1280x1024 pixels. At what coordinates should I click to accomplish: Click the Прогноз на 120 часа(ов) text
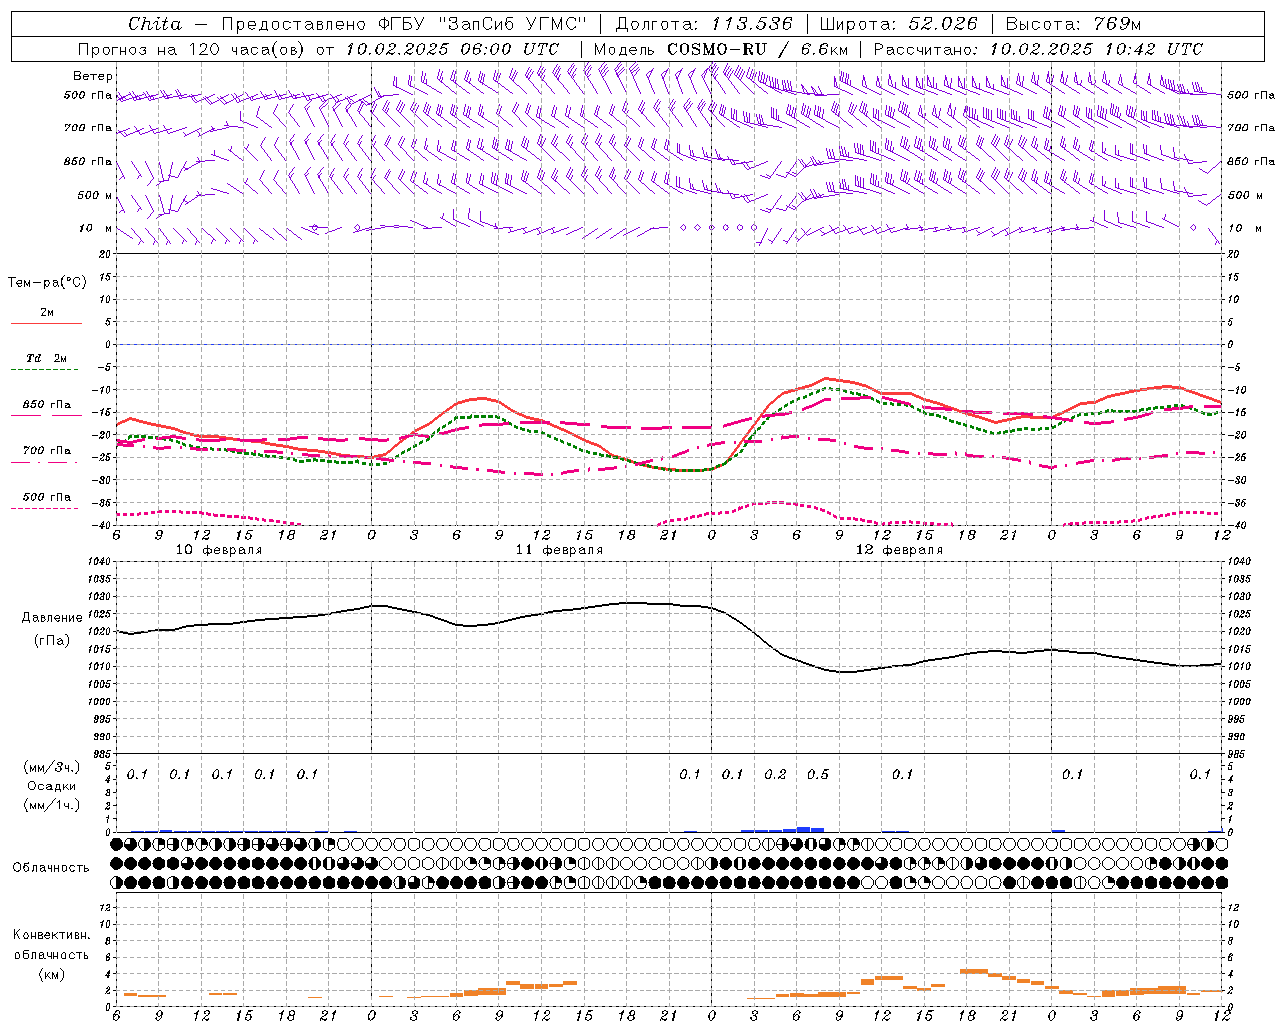click(192, 49)
